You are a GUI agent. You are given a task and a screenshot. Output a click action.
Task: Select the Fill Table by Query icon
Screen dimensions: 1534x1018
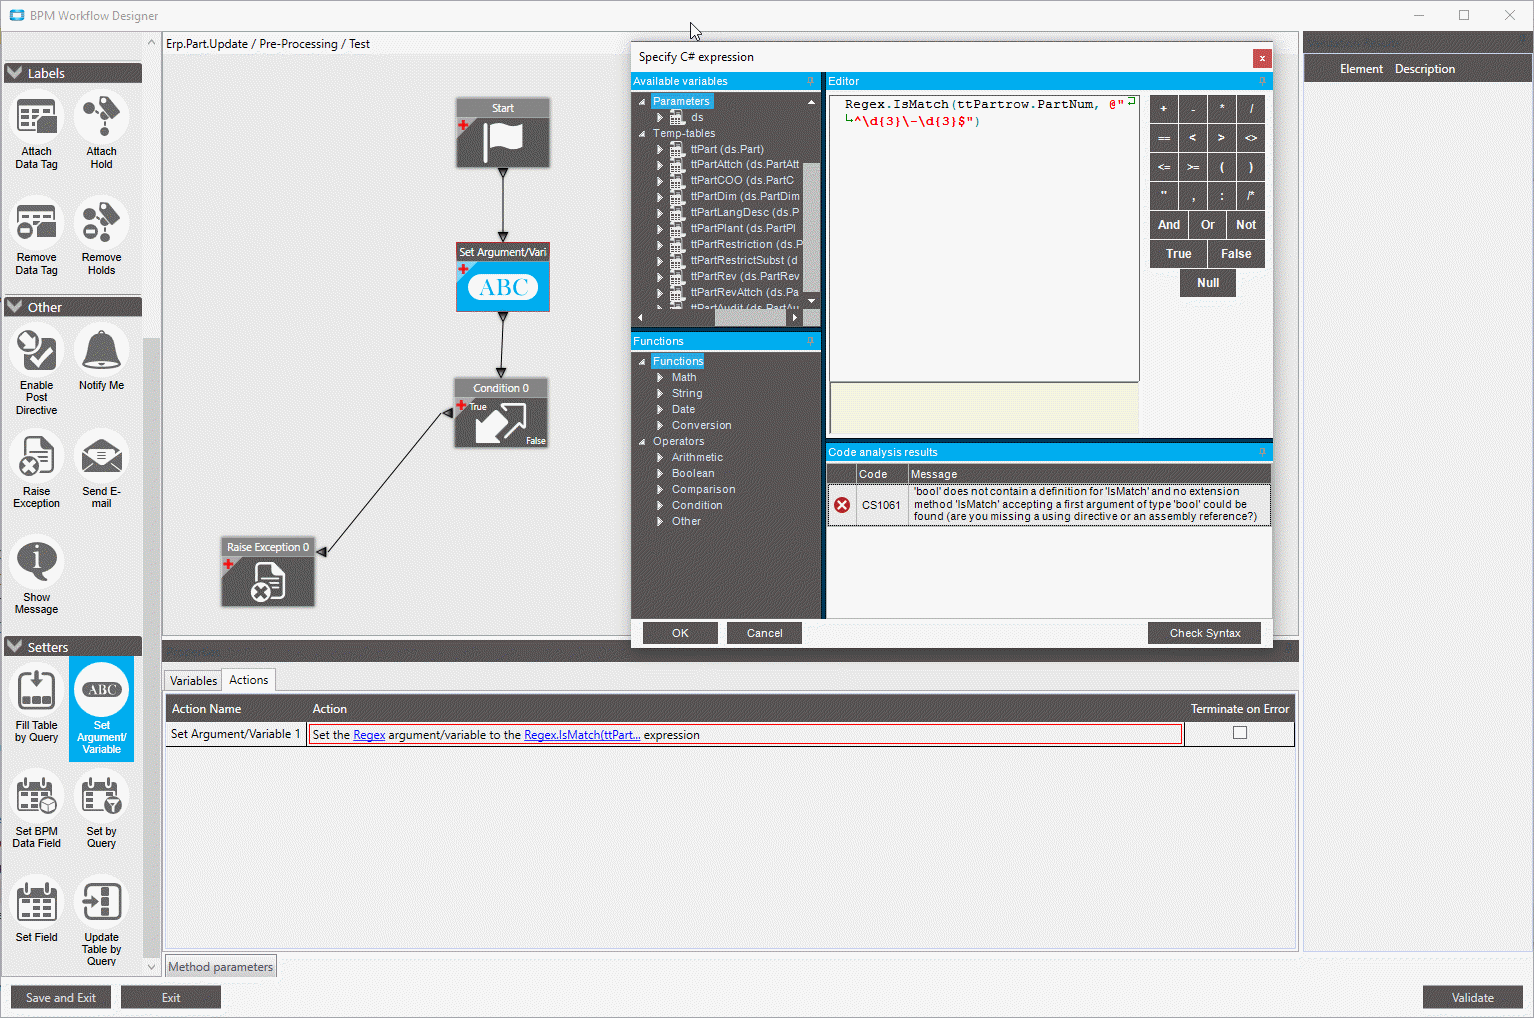pyautogui.click(x=37, y=691)
